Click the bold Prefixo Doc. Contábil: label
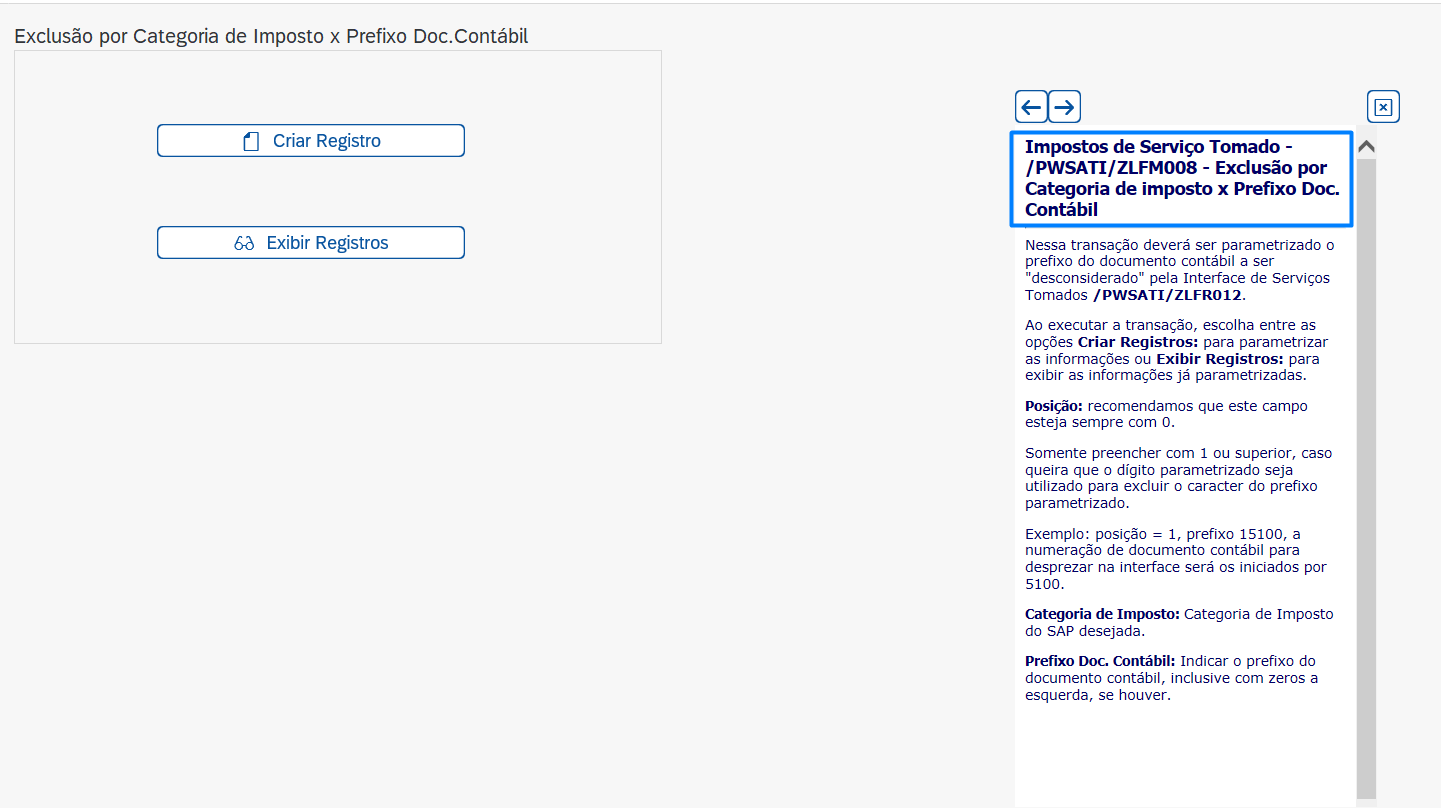The image size is (1441, 808). pos(1100,661)
